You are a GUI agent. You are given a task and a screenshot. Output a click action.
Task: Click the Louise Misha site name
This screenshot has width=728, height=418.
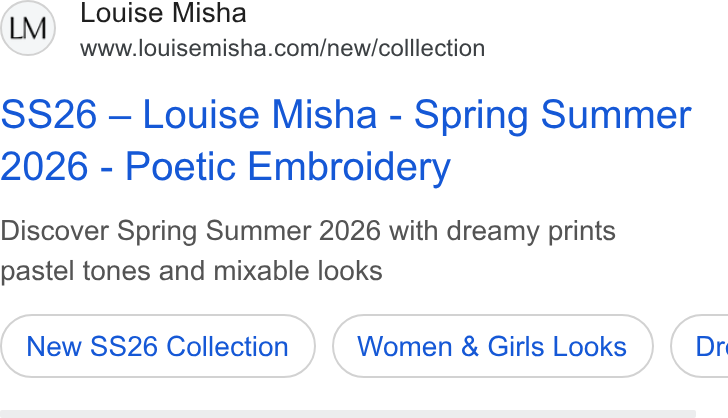coord(163,13)
